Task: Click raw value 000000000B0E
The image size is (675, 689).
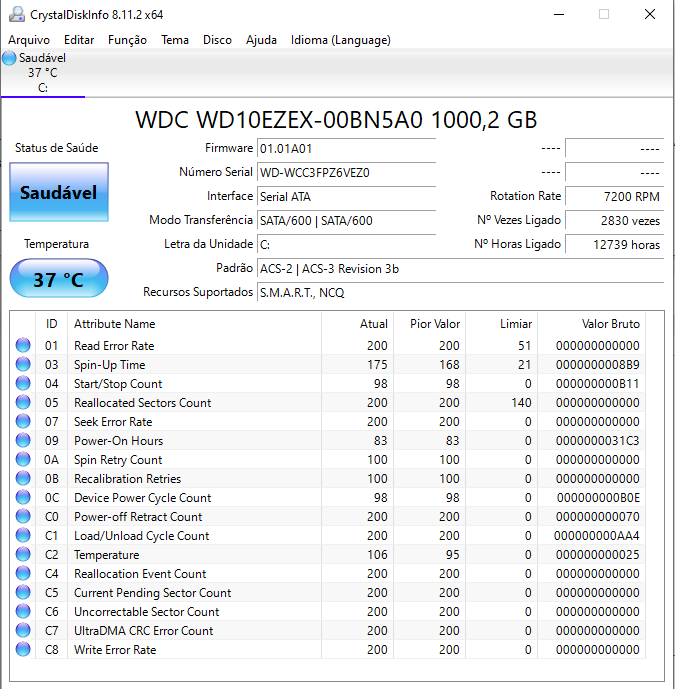Action: pos(598,497)
